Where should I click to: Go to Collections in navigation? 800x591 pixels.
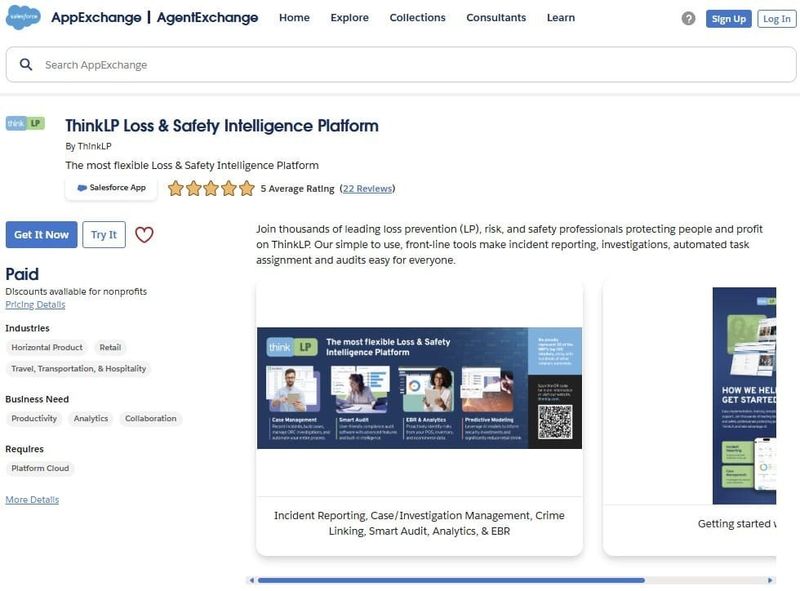coord(417,18)
